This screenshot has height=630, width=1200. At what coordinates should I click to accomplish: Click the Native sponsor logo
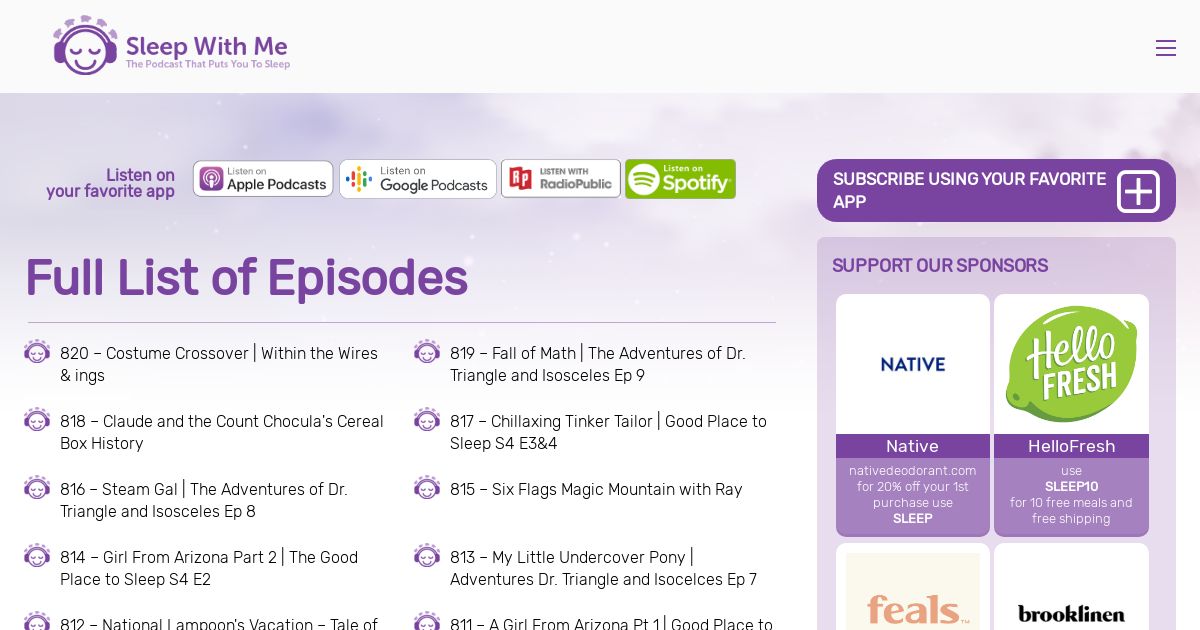click(x=913, y=364)
